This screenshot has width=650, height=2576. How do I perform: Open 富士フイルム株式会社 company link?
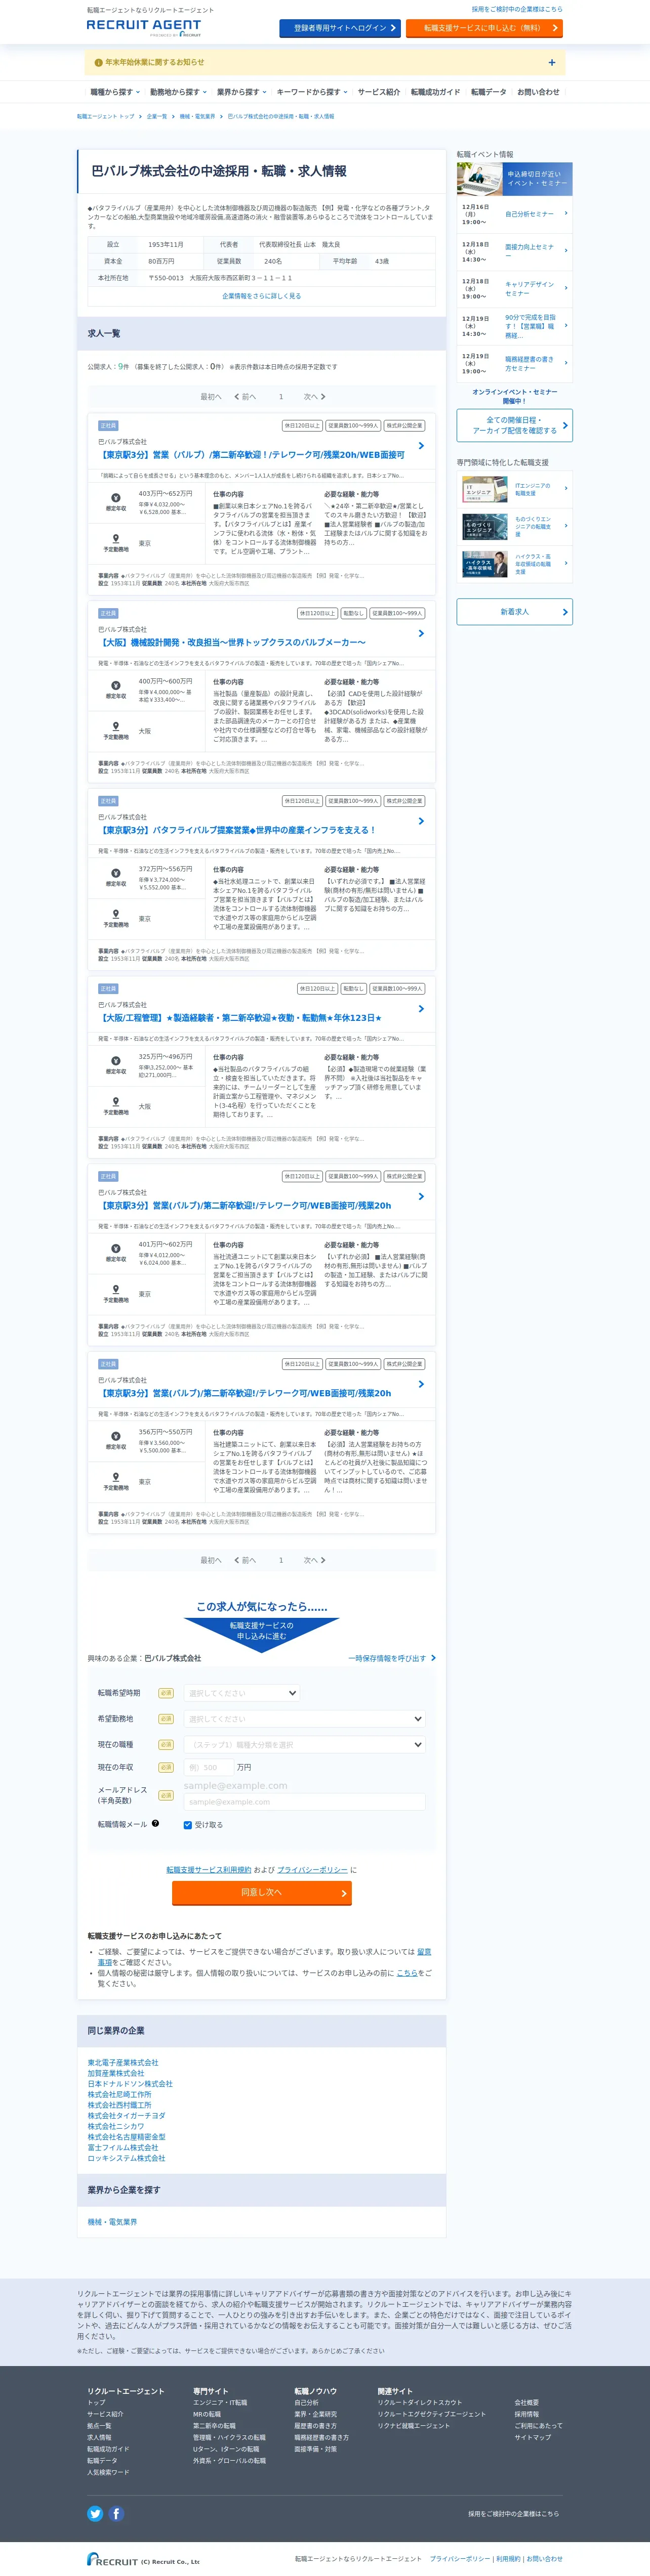(123, 2148)
